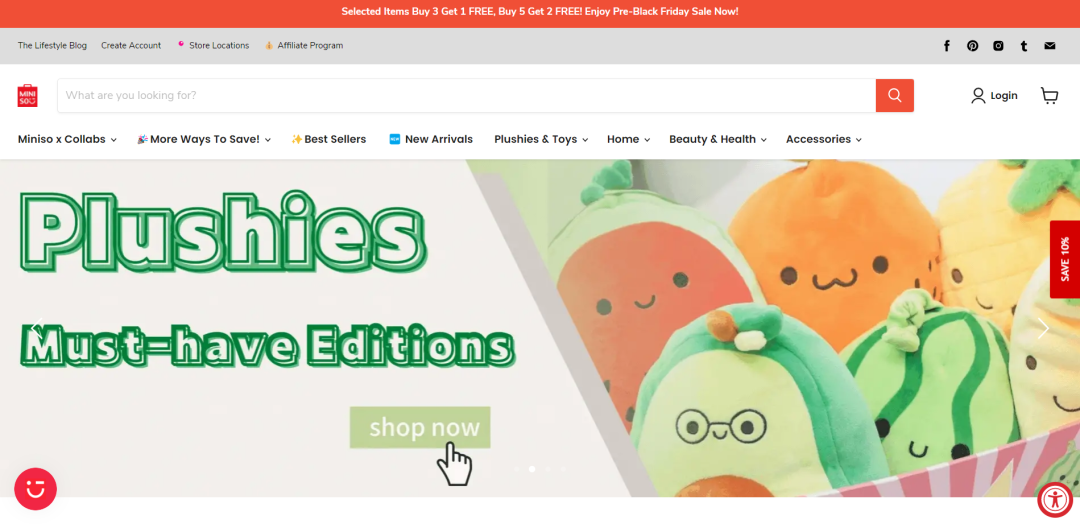Open the Best Sellers menu item
The image size is (1080, 524).
tap(329, 139)
